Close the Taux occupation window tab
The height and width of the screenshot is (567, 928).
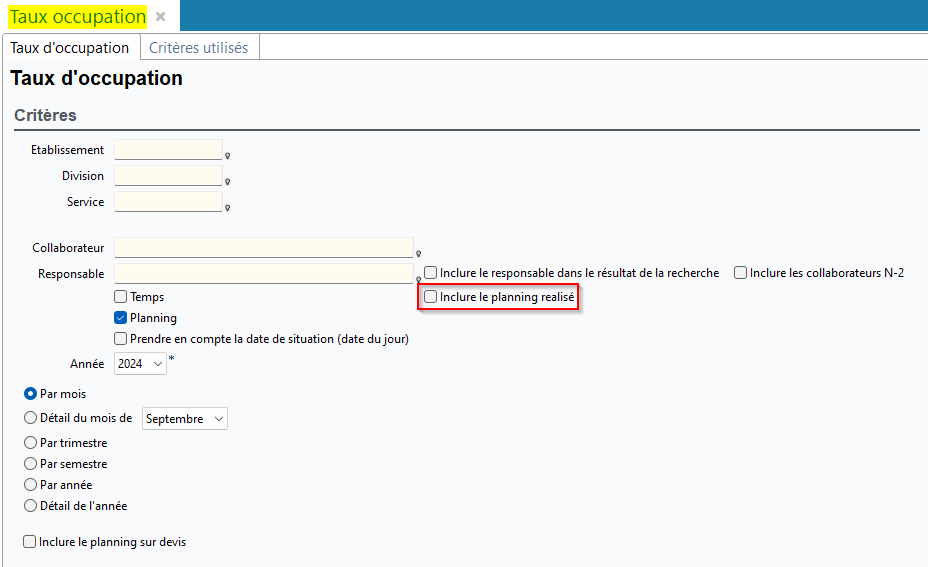pyautogui.click(x=160, y=17)
